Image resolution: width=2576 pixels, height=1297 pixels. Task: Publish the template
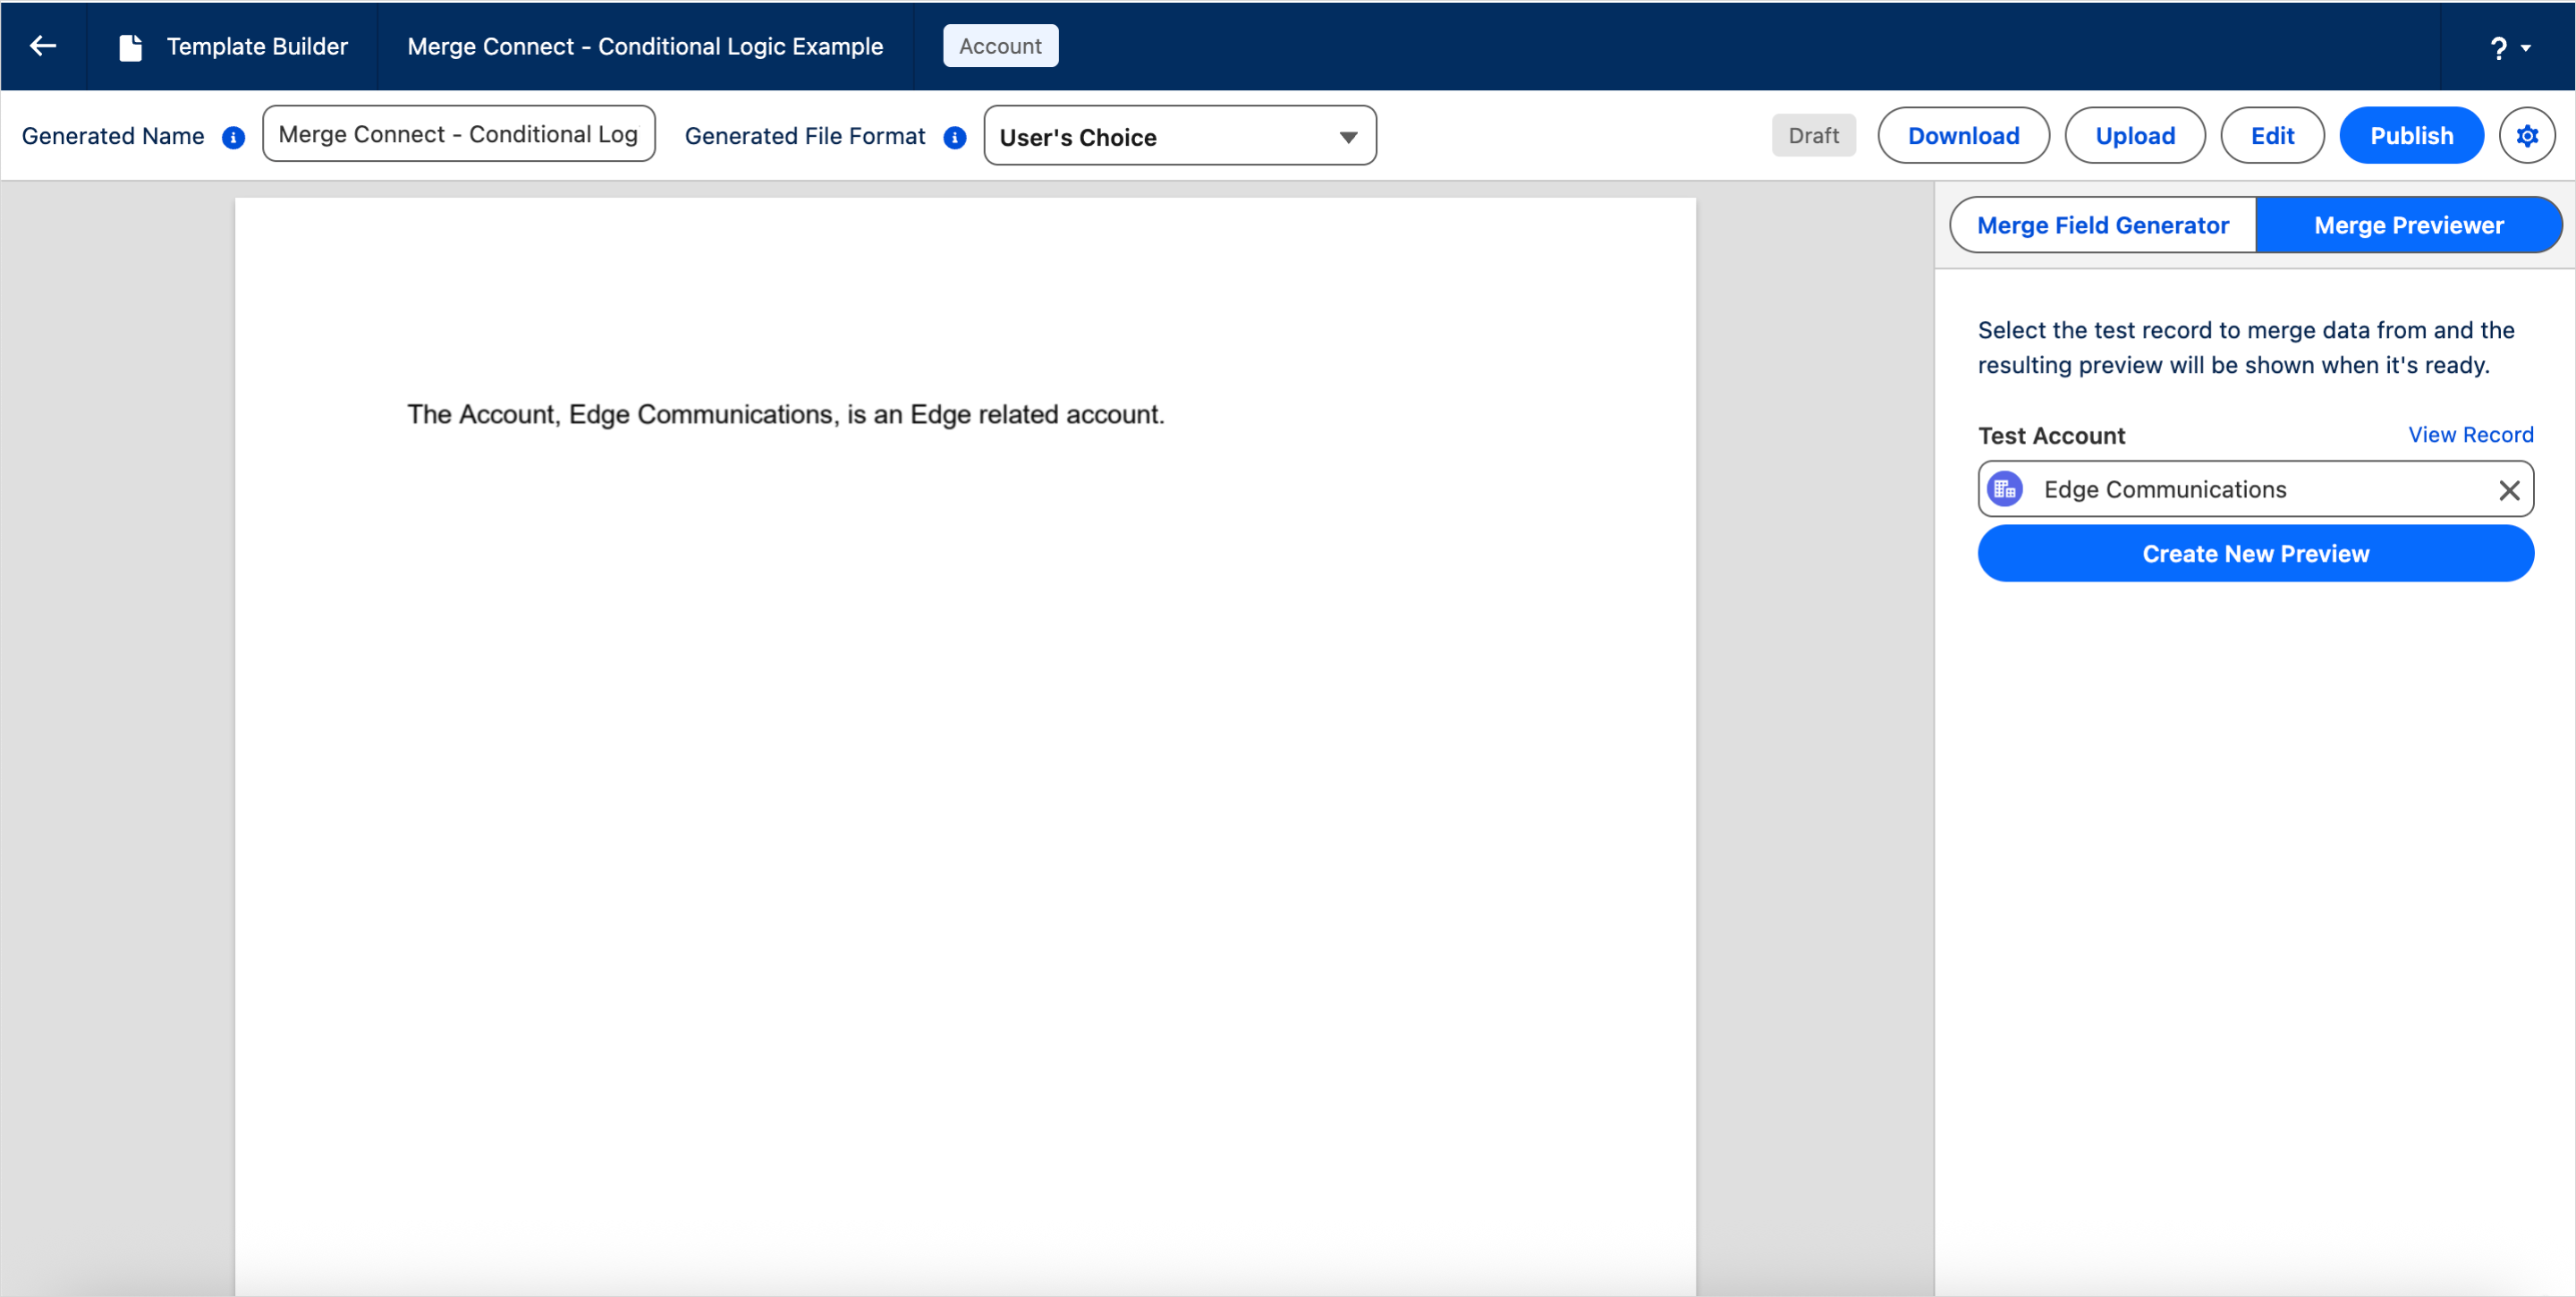[x=2411, y=135]
